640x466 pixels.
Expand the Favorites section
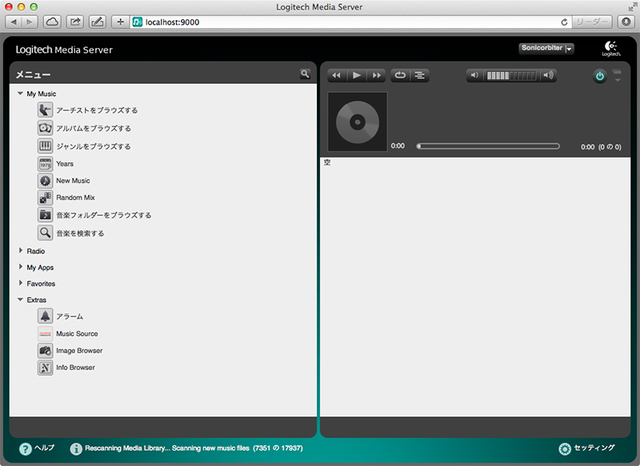coord(20,283)
